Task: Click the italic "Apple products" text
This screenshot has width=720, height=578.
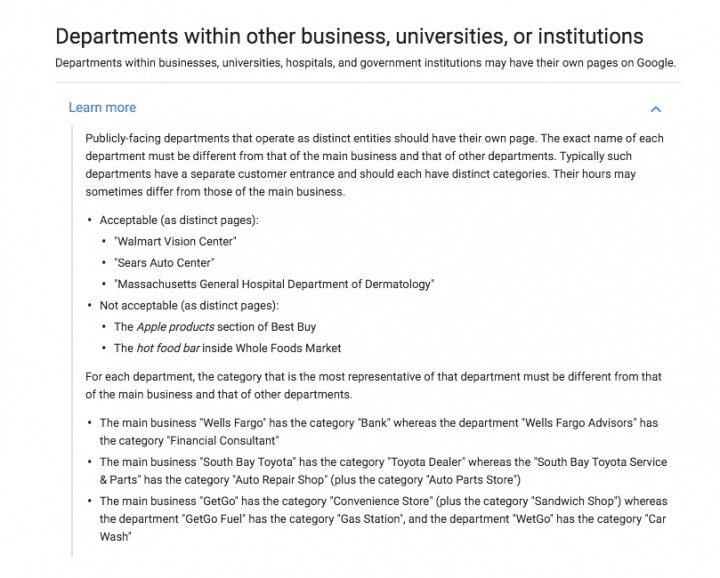Action: 175,327
